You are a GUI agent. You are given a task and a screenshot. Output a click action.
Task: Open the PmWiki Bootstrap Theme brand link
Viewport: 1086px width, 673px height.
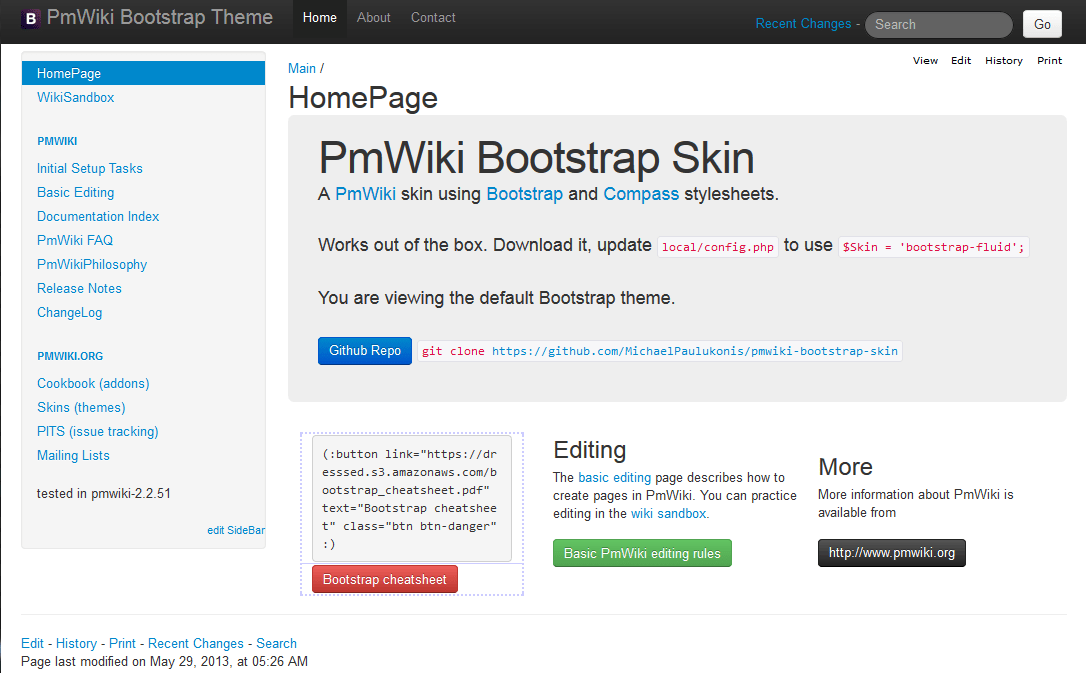click(x=159, y=17)
